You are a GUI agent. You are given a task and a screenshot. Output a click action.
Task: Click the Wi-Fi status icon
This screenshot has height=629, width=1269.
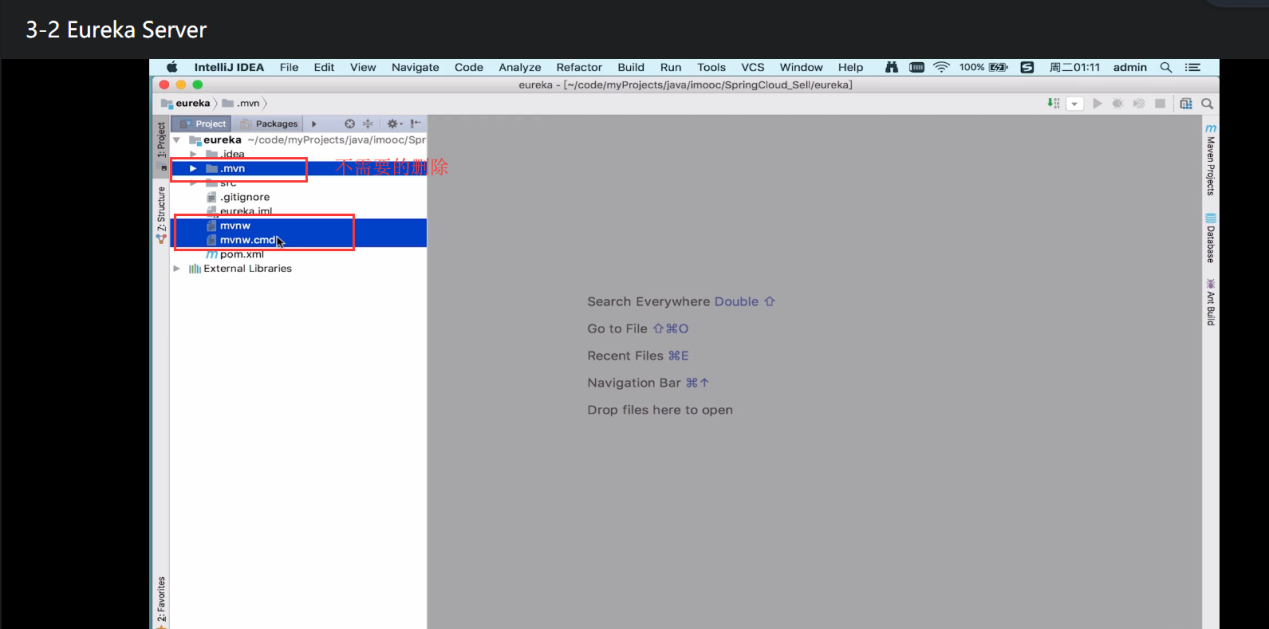coord(941,67)
